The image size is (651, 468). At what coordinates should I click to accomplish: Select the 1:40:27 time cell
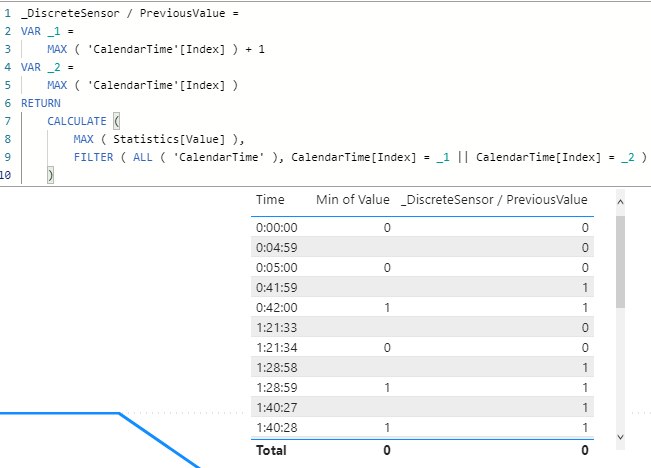click(277, 407)
